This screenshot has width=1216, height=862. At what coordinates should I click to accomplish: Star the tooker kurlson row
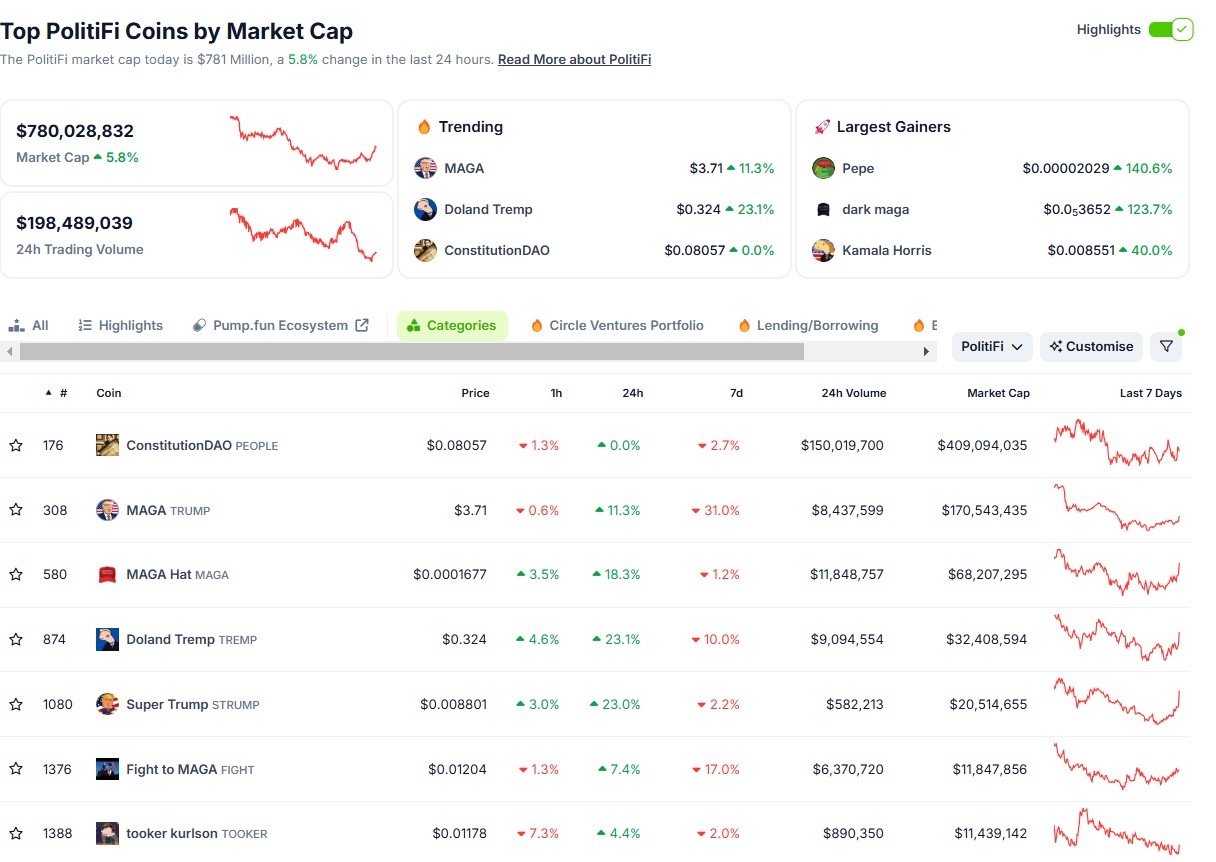pyautogui.click(x=16, y=833)
